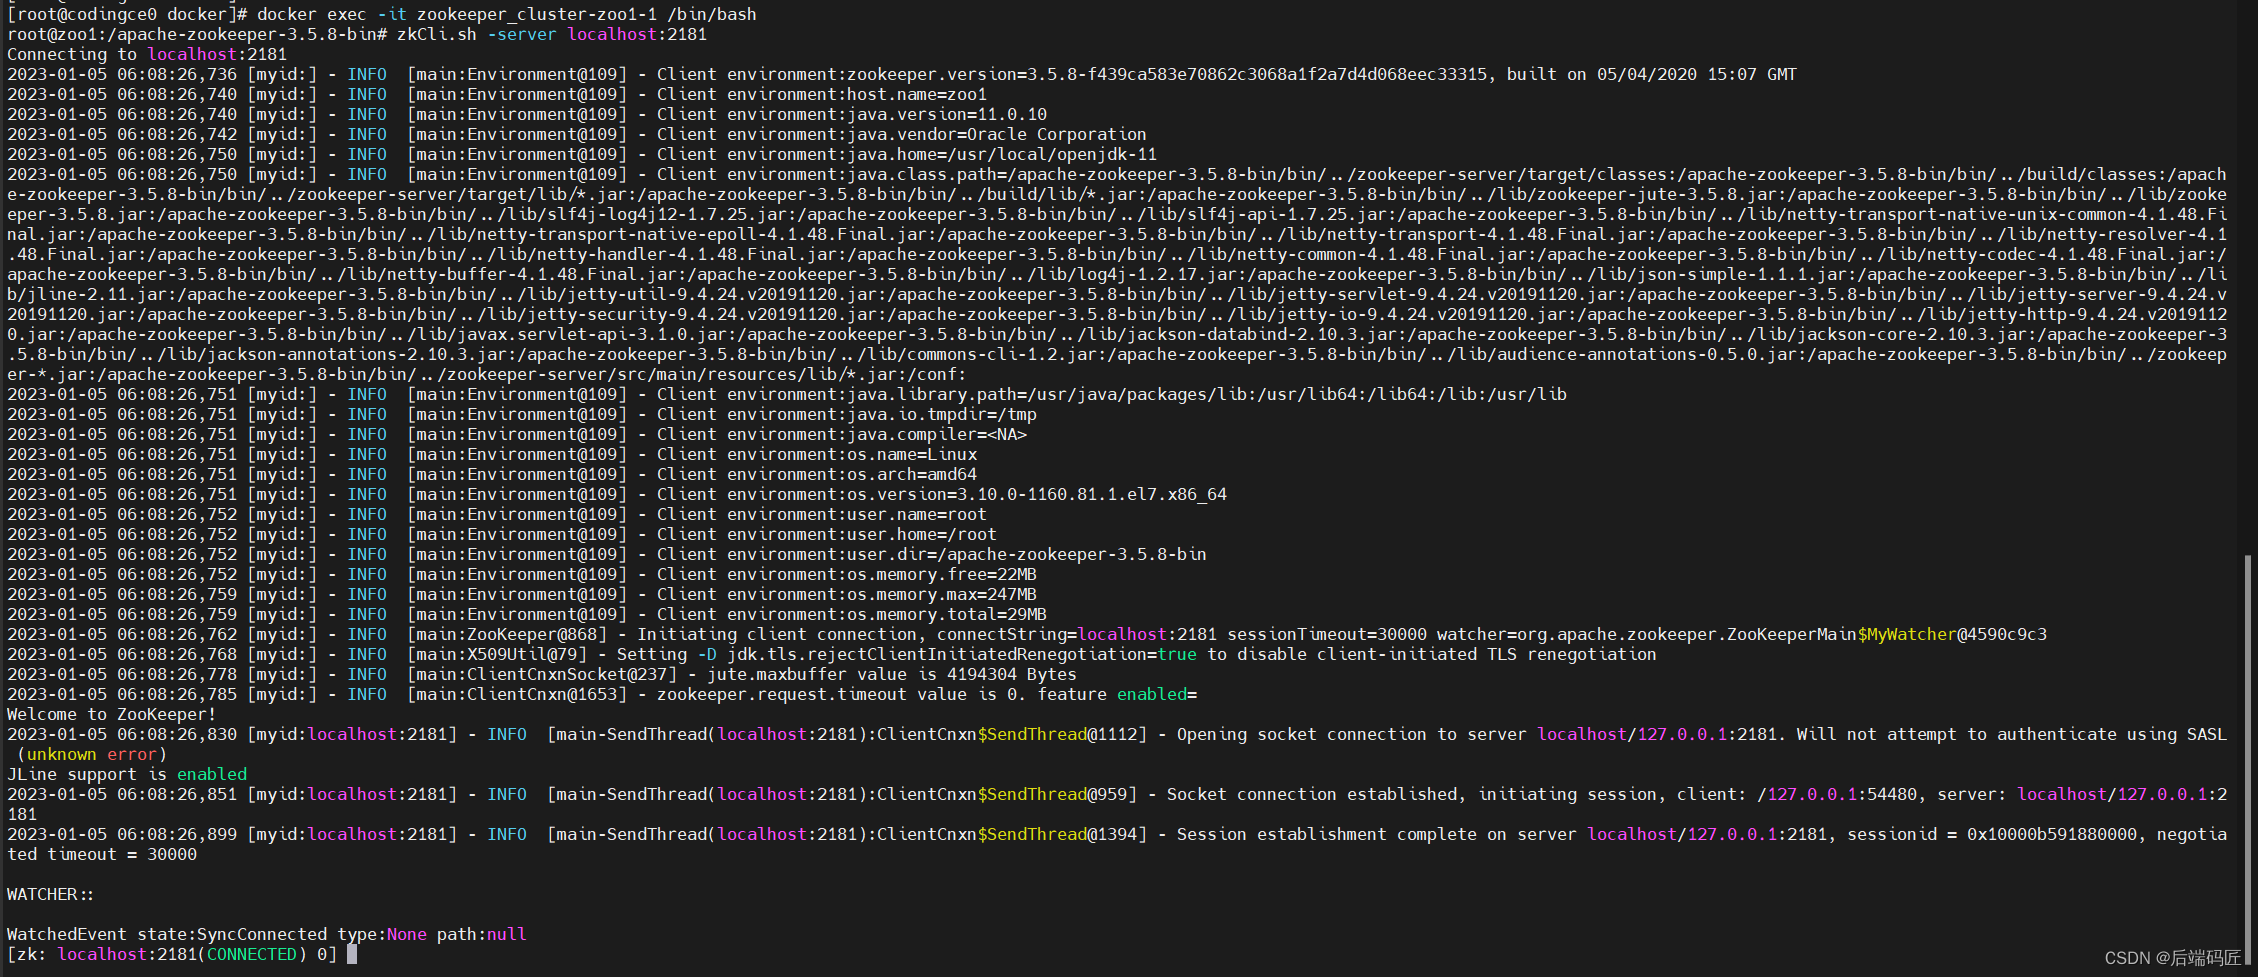The image size is (2258, 977).
Task: Click the 'path:null' text in WatchedEvent line
Action: click(482, 934)
